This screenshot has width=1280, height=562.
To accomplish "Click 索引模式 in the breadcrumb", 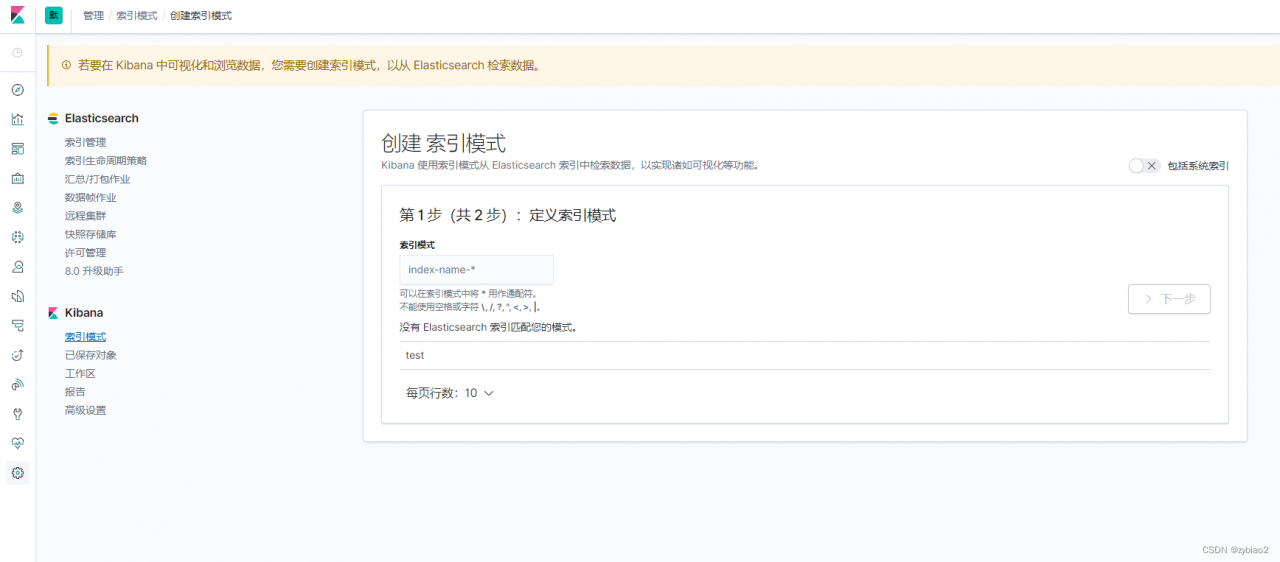I will [x=137, y=16].
